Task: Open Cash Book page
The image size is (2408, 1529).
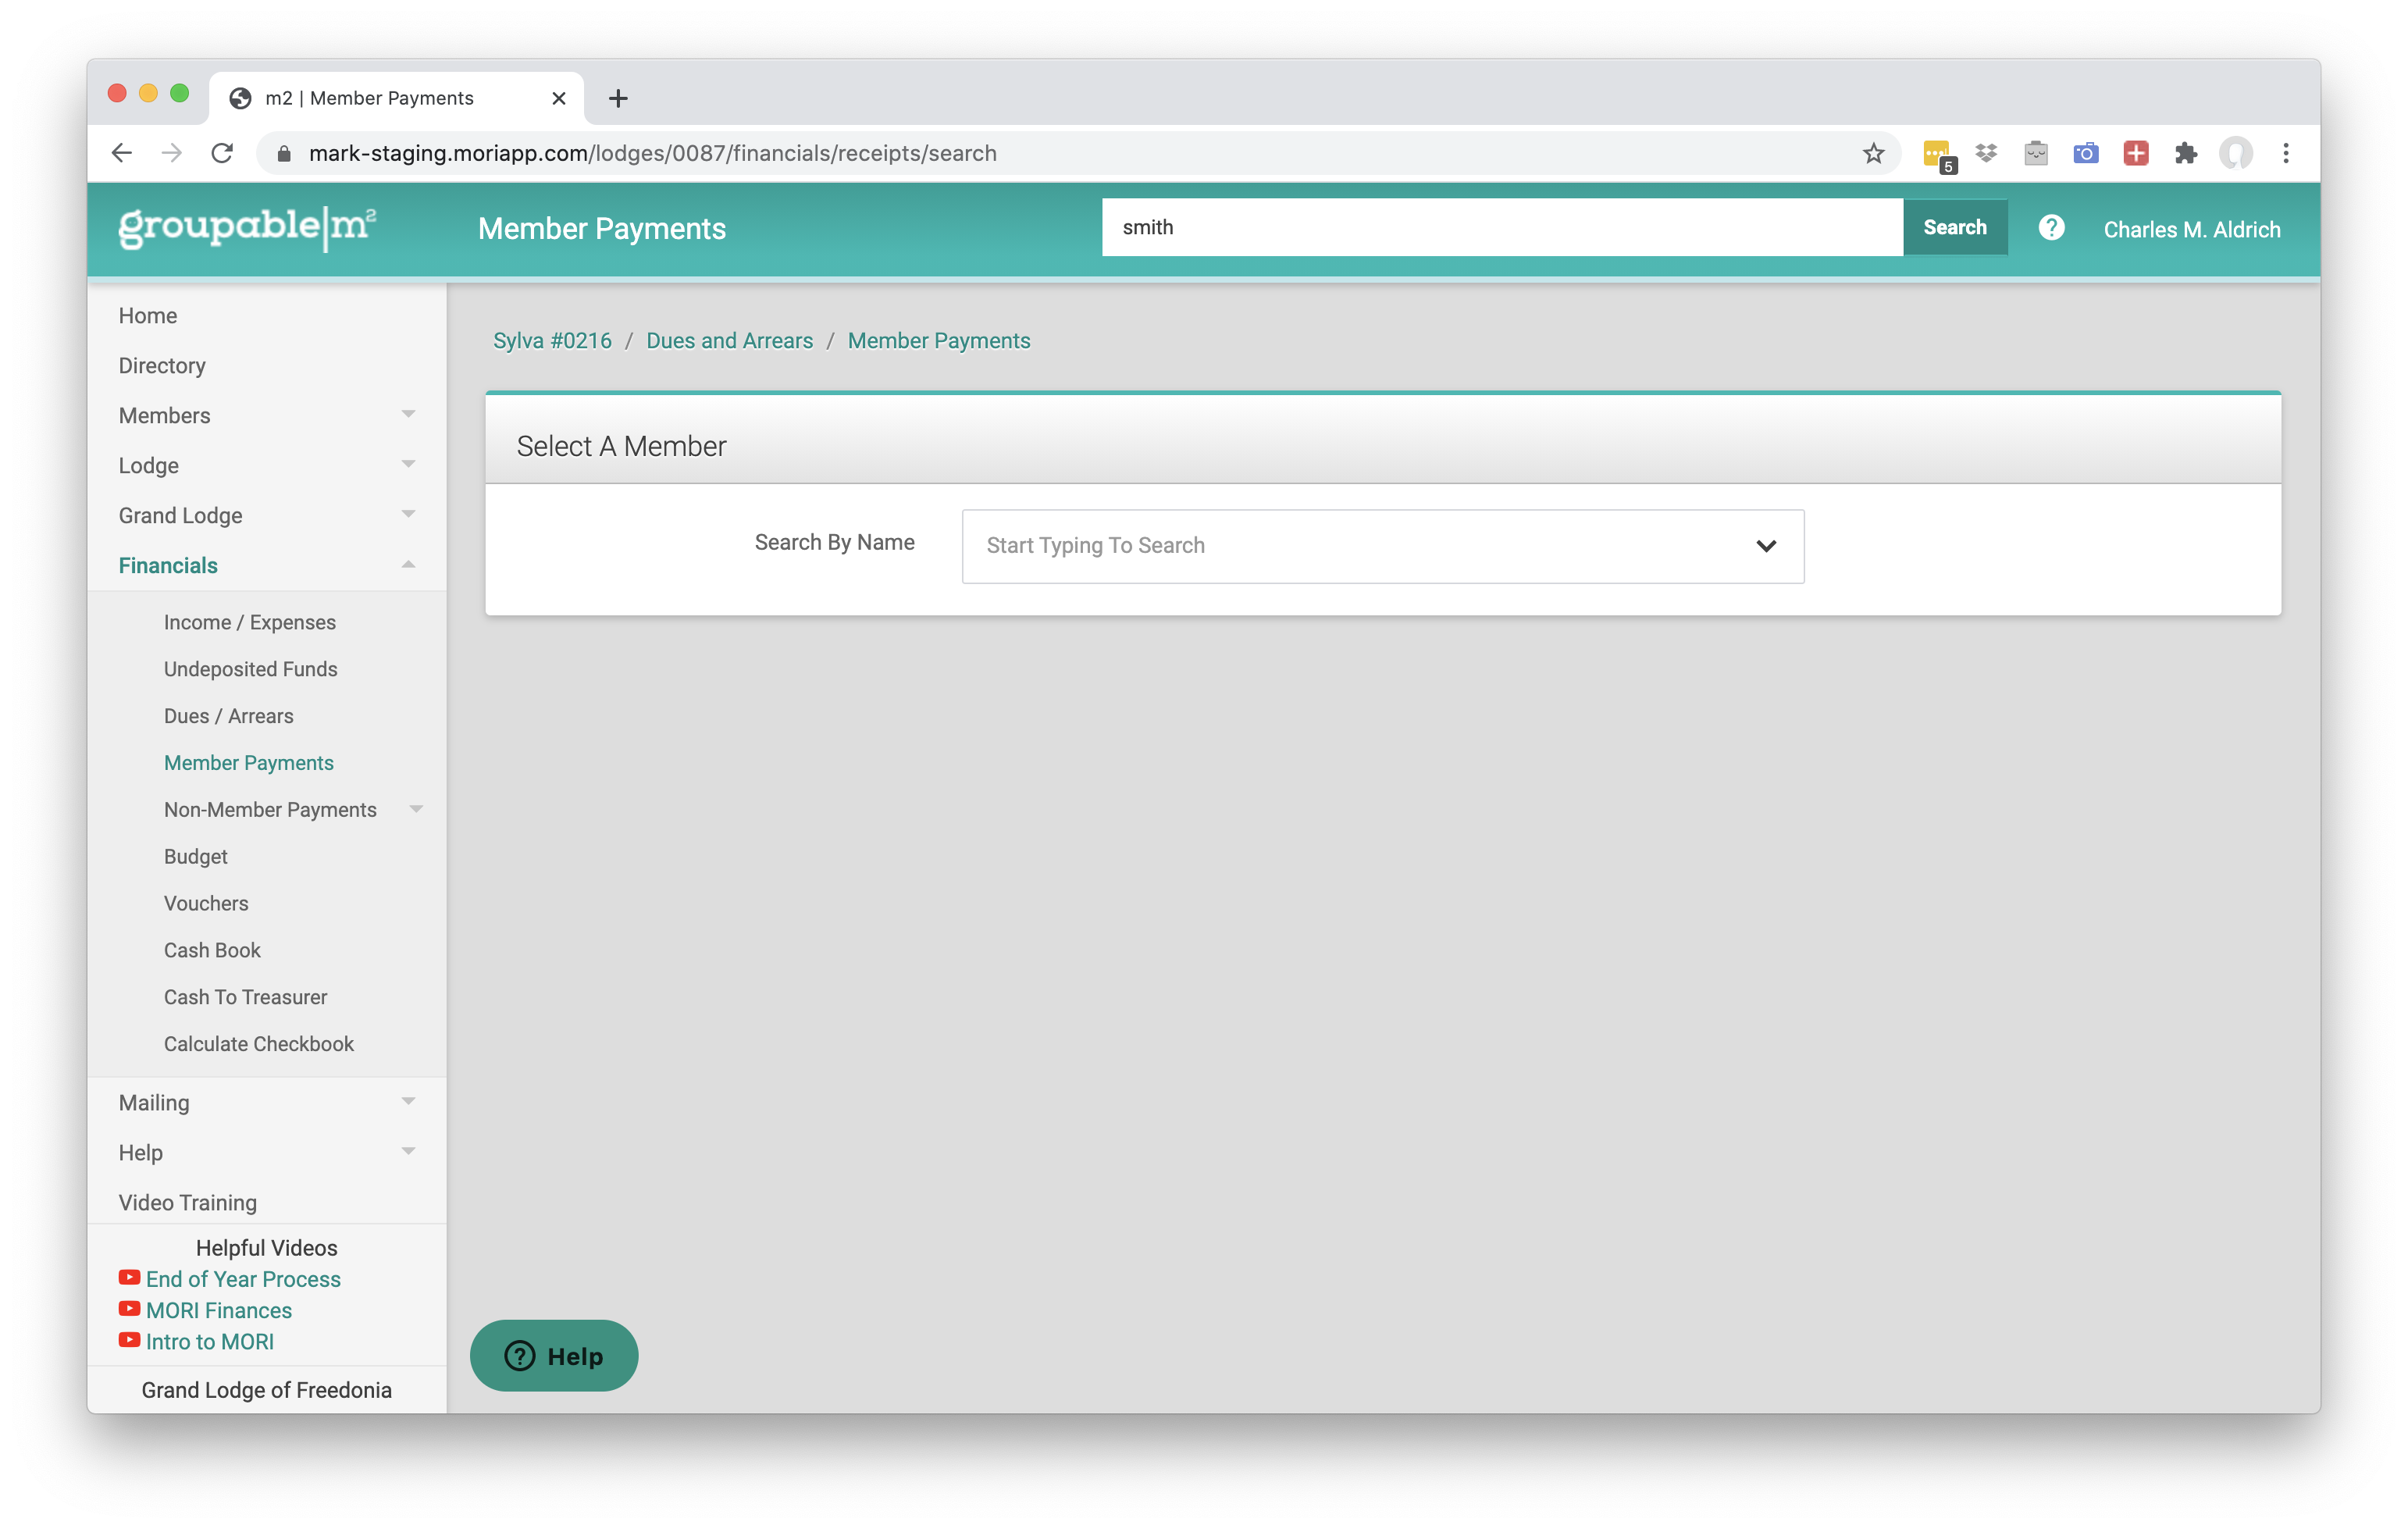Action: (212, 950)
